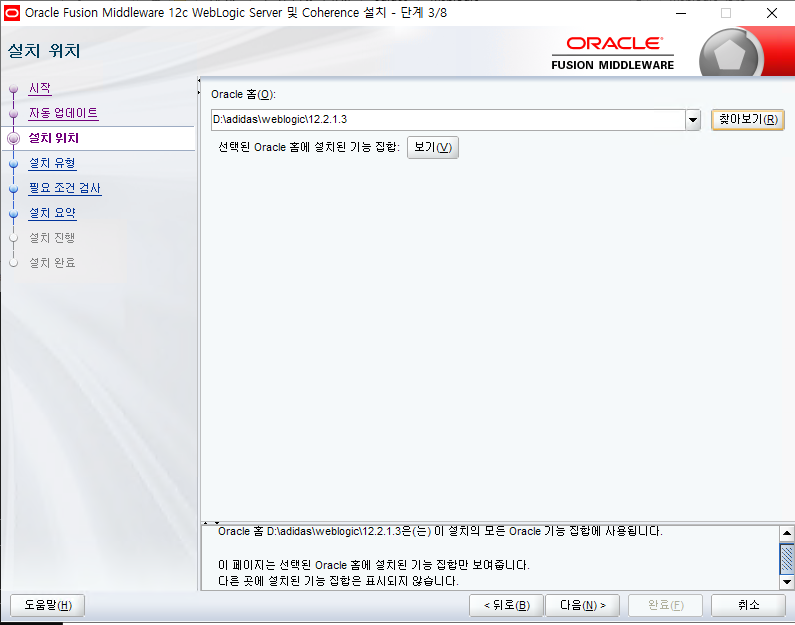Screen dimensions: 795x625
Task: Click the 'Oracle 홈(O):' label
Action: 243,95
